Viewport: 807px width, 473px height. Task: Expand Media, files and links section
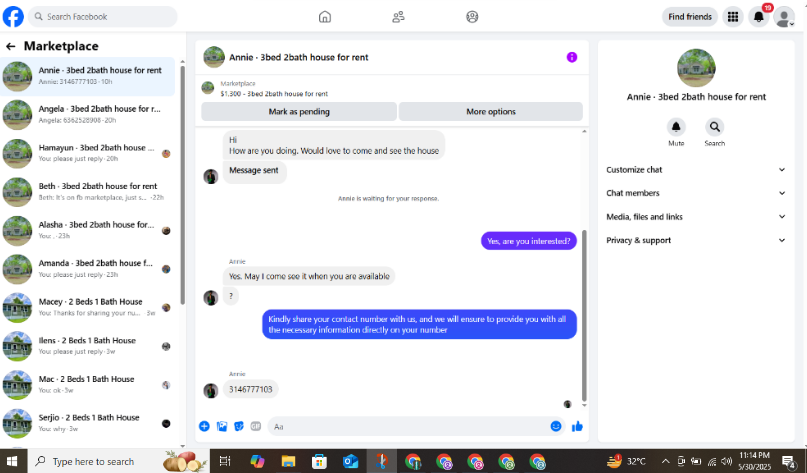[696, 217]
